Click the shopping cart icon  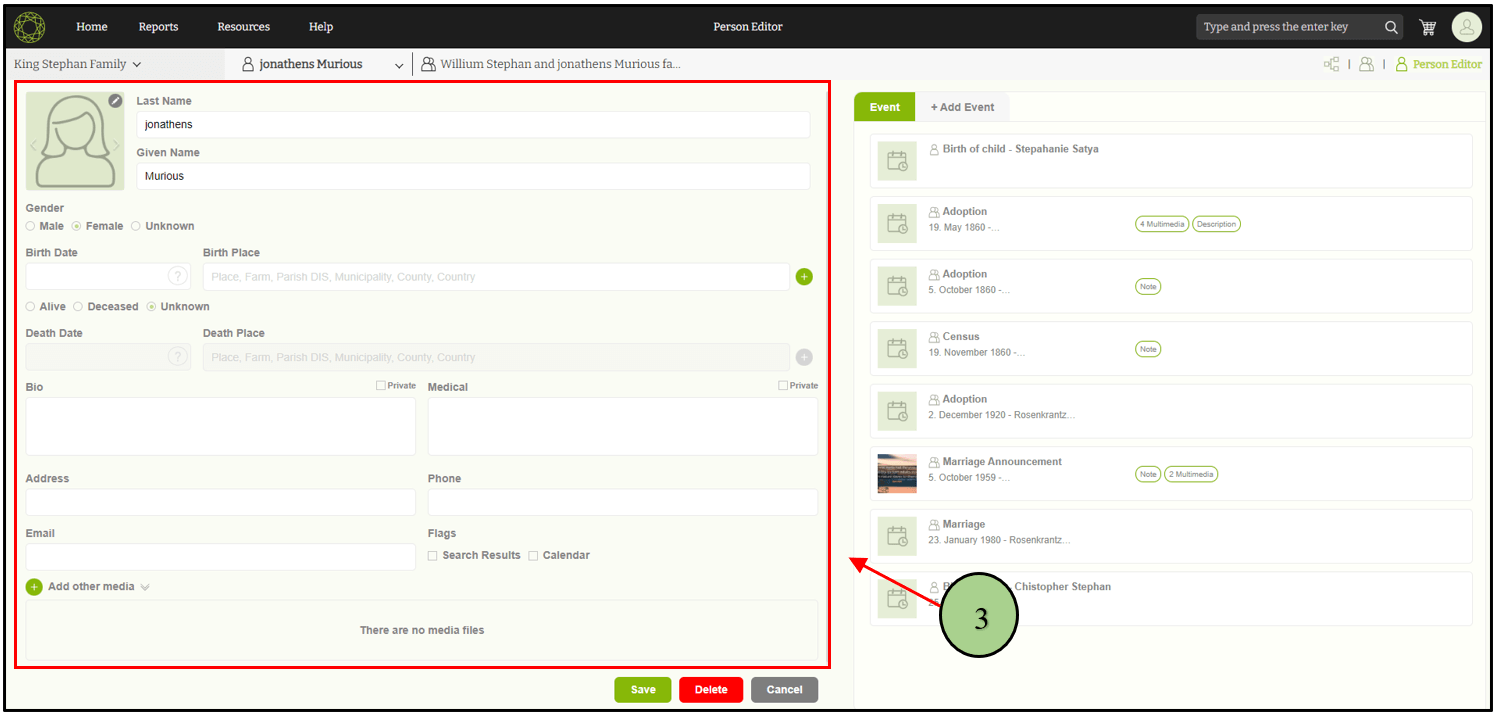tap(1427, 27)
